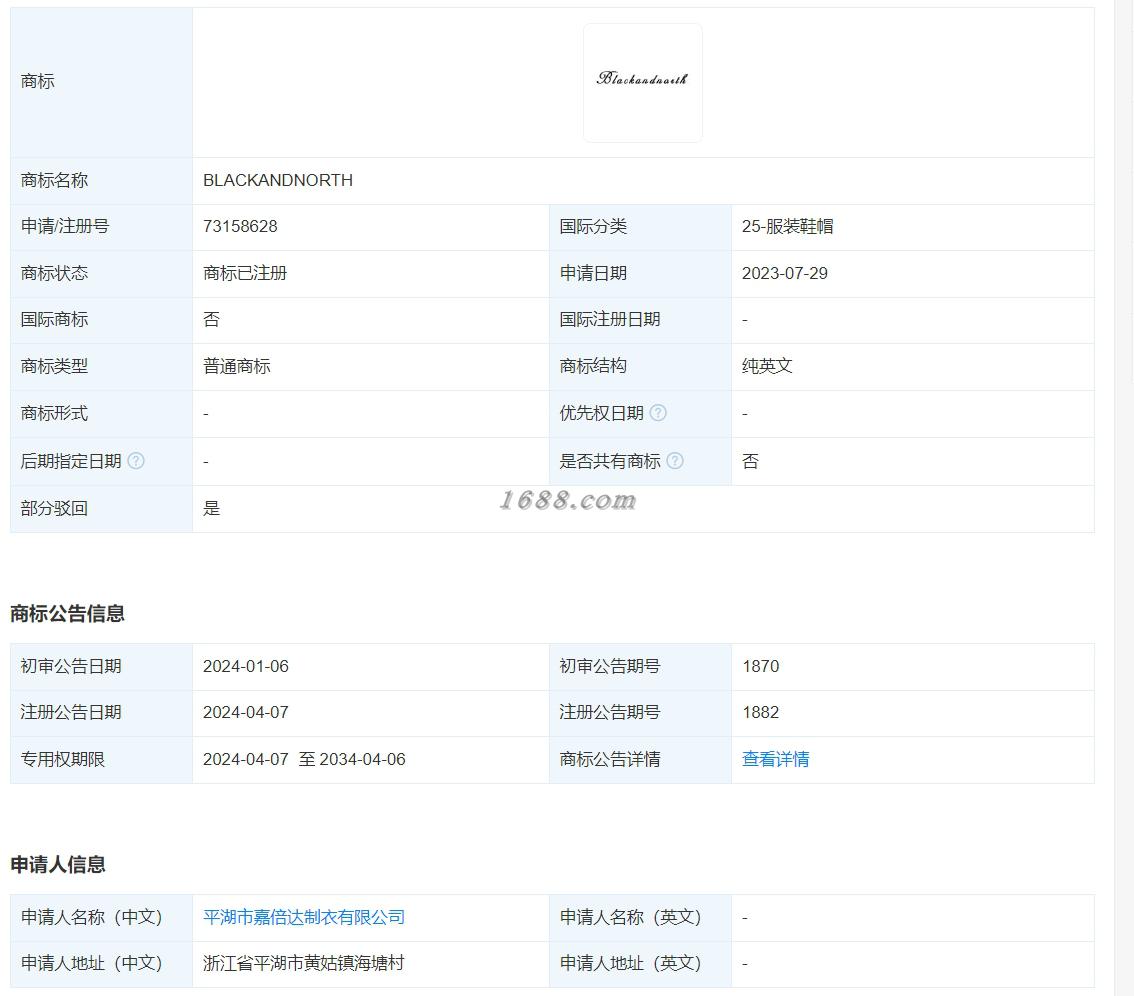Click the 专用权期限 label
The image size is (1134, 996).
coord(63,759)
